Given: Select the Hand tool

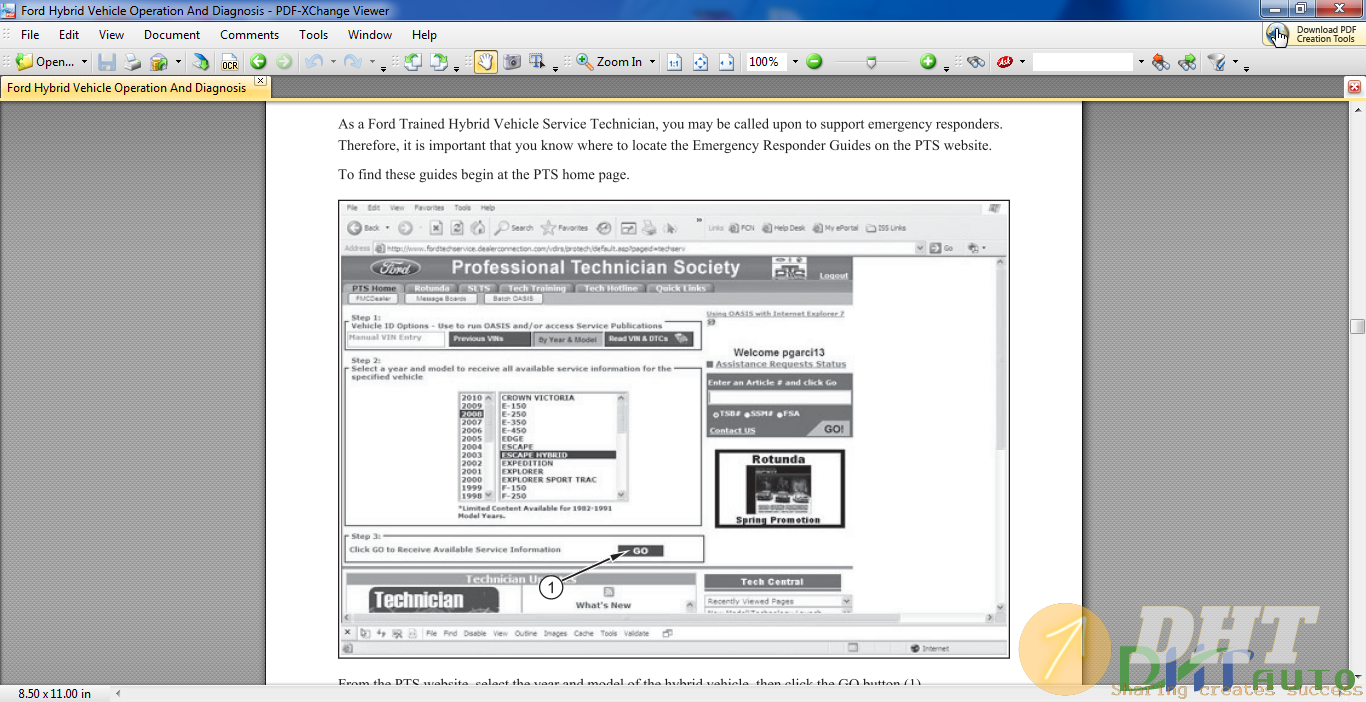Looking at the screenshot, I should 485,62.
